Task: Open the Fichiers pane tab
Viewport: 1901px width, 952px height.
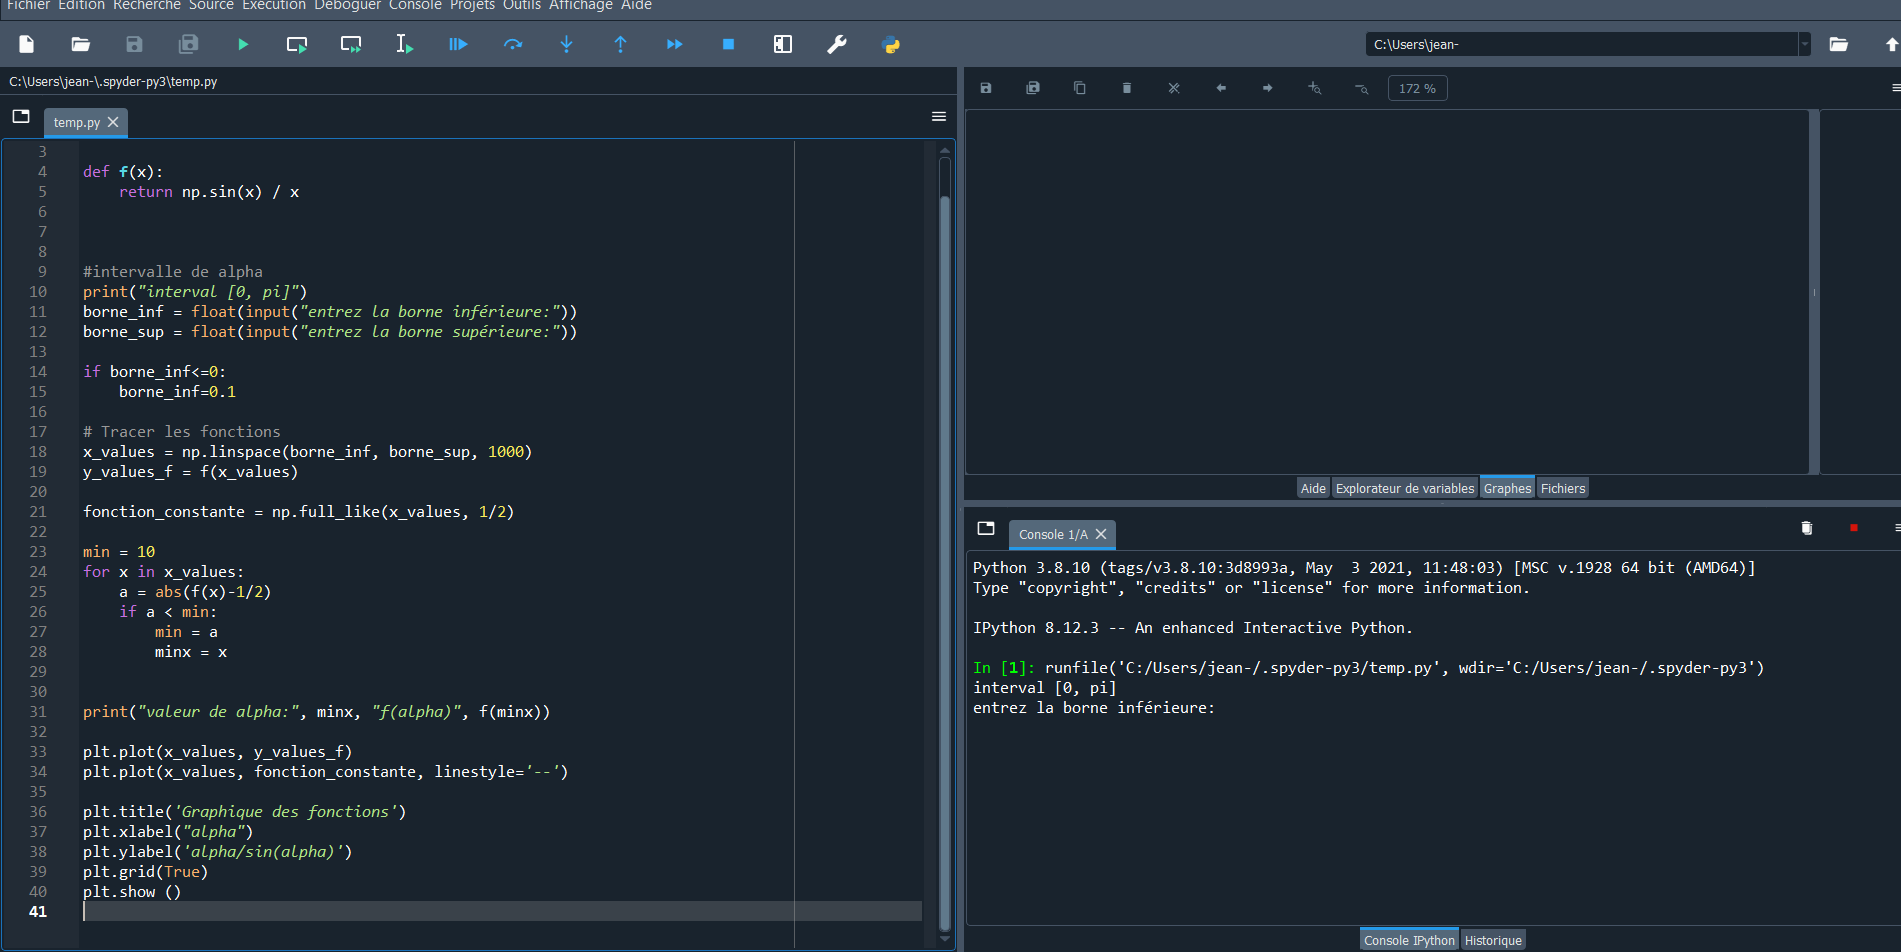Action: tap(1562, 489)
